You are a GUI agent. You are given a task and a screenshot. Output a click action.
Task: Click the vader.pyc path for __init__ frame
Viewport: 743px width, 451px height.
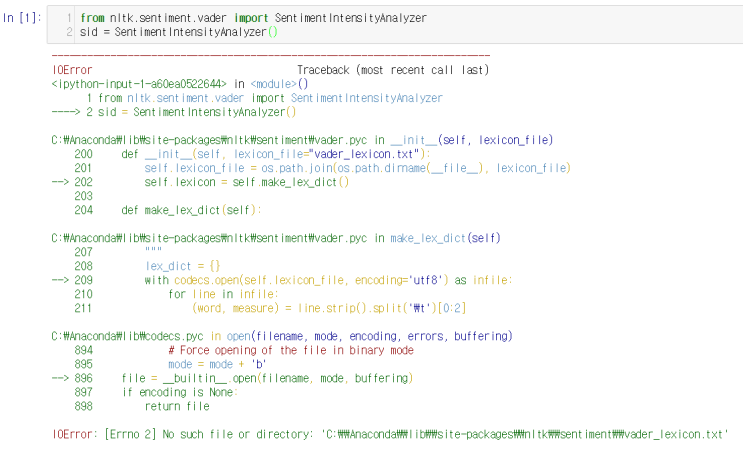(302, 140)
